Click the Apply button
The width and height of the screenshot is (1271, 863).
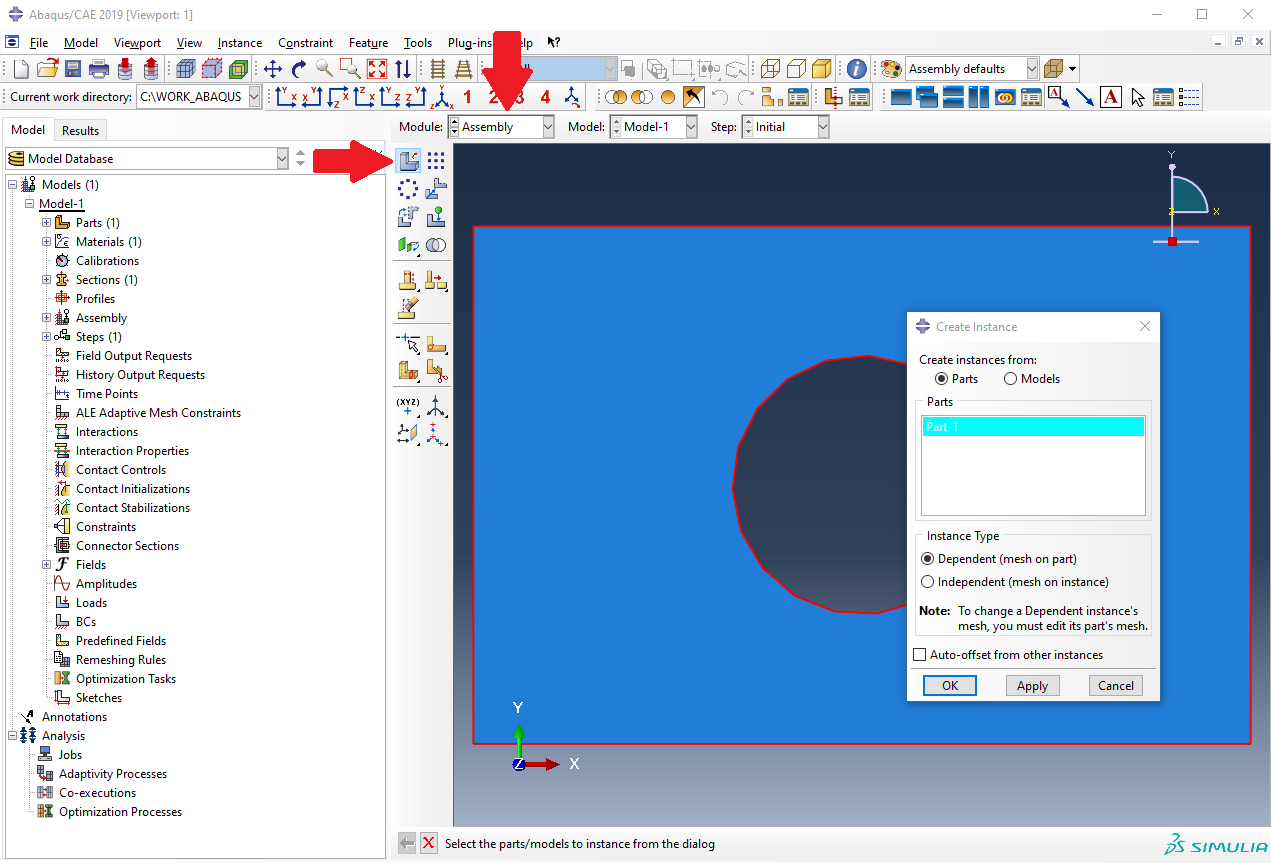[x=1032, y=685]
